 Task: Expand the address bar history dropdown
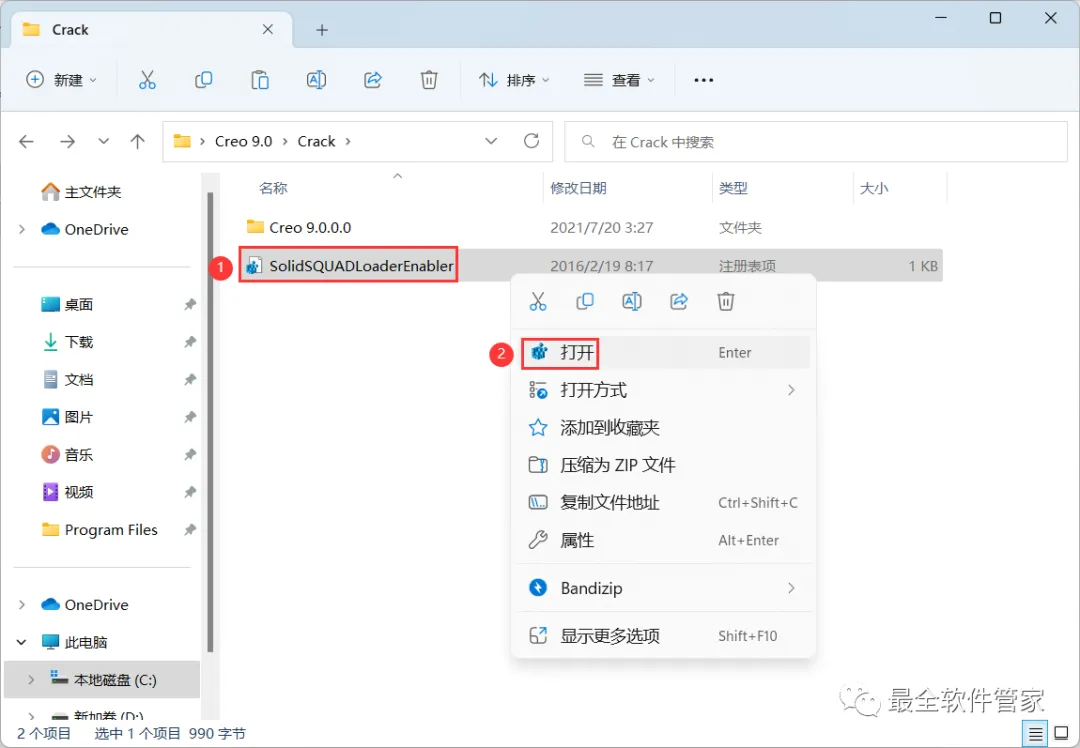[491, 141]
